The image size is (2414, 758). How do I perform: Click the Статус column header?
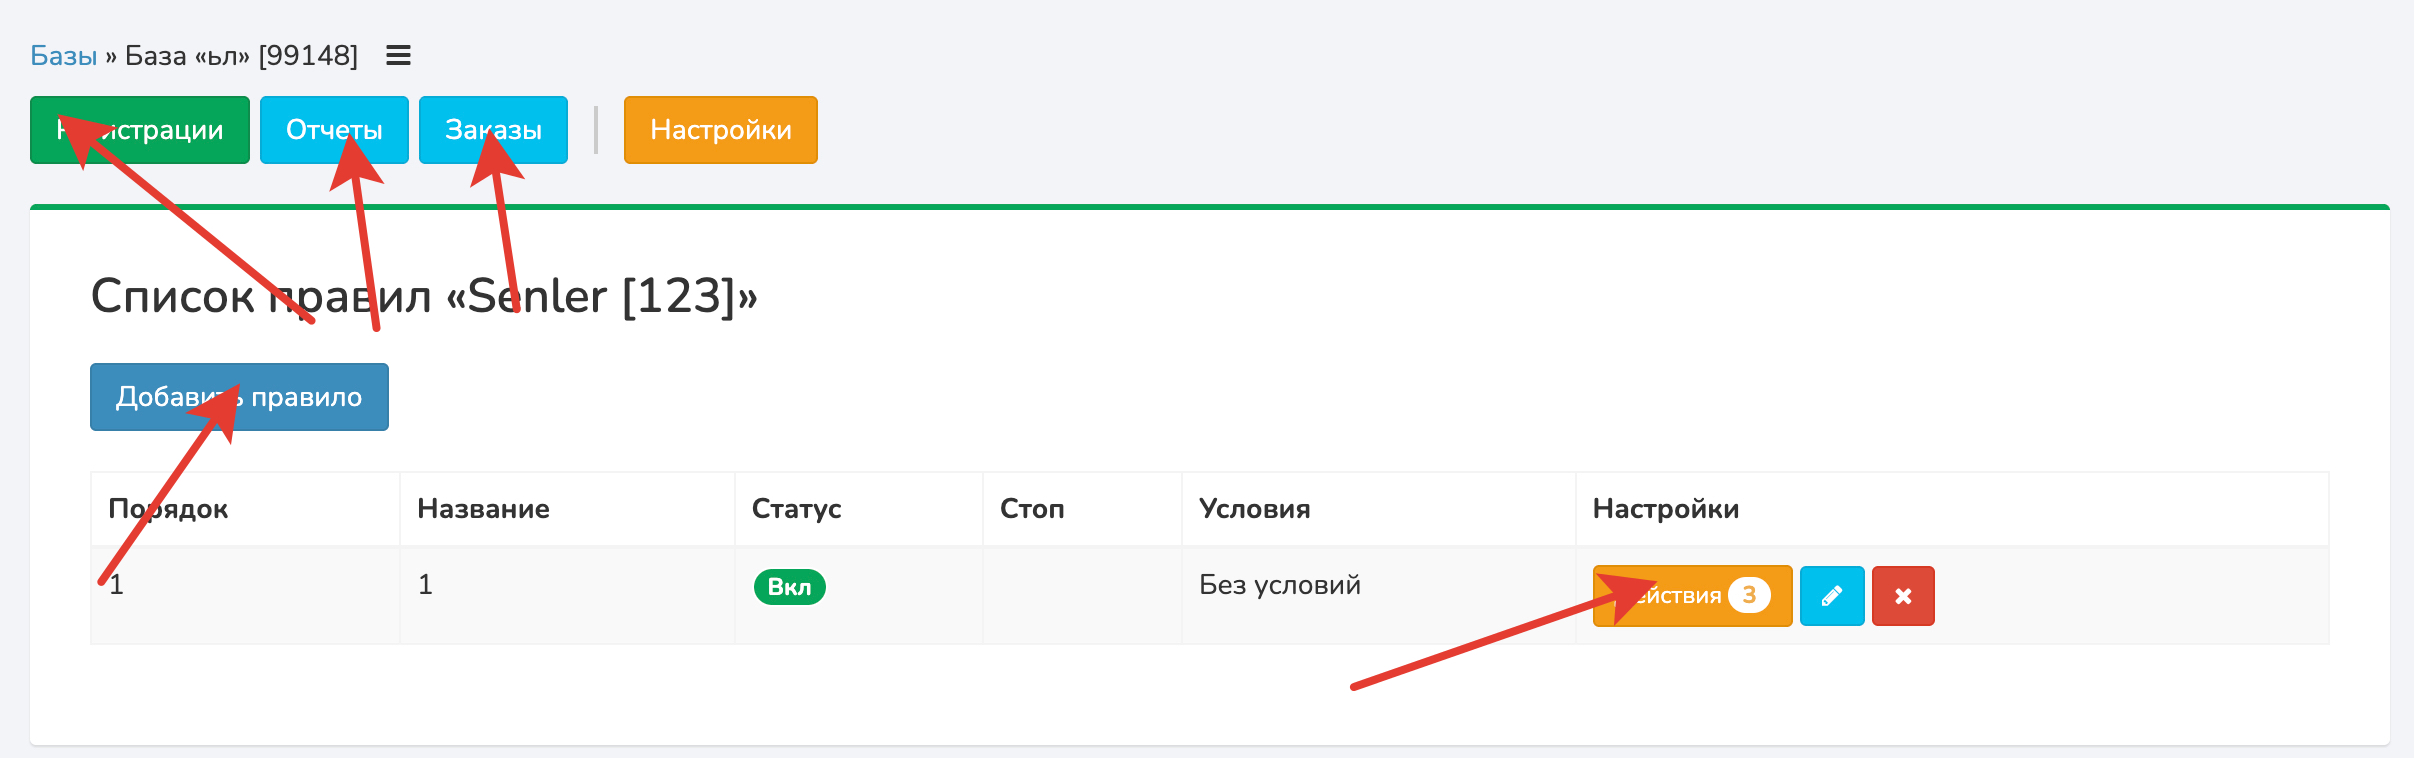point(796,509)
